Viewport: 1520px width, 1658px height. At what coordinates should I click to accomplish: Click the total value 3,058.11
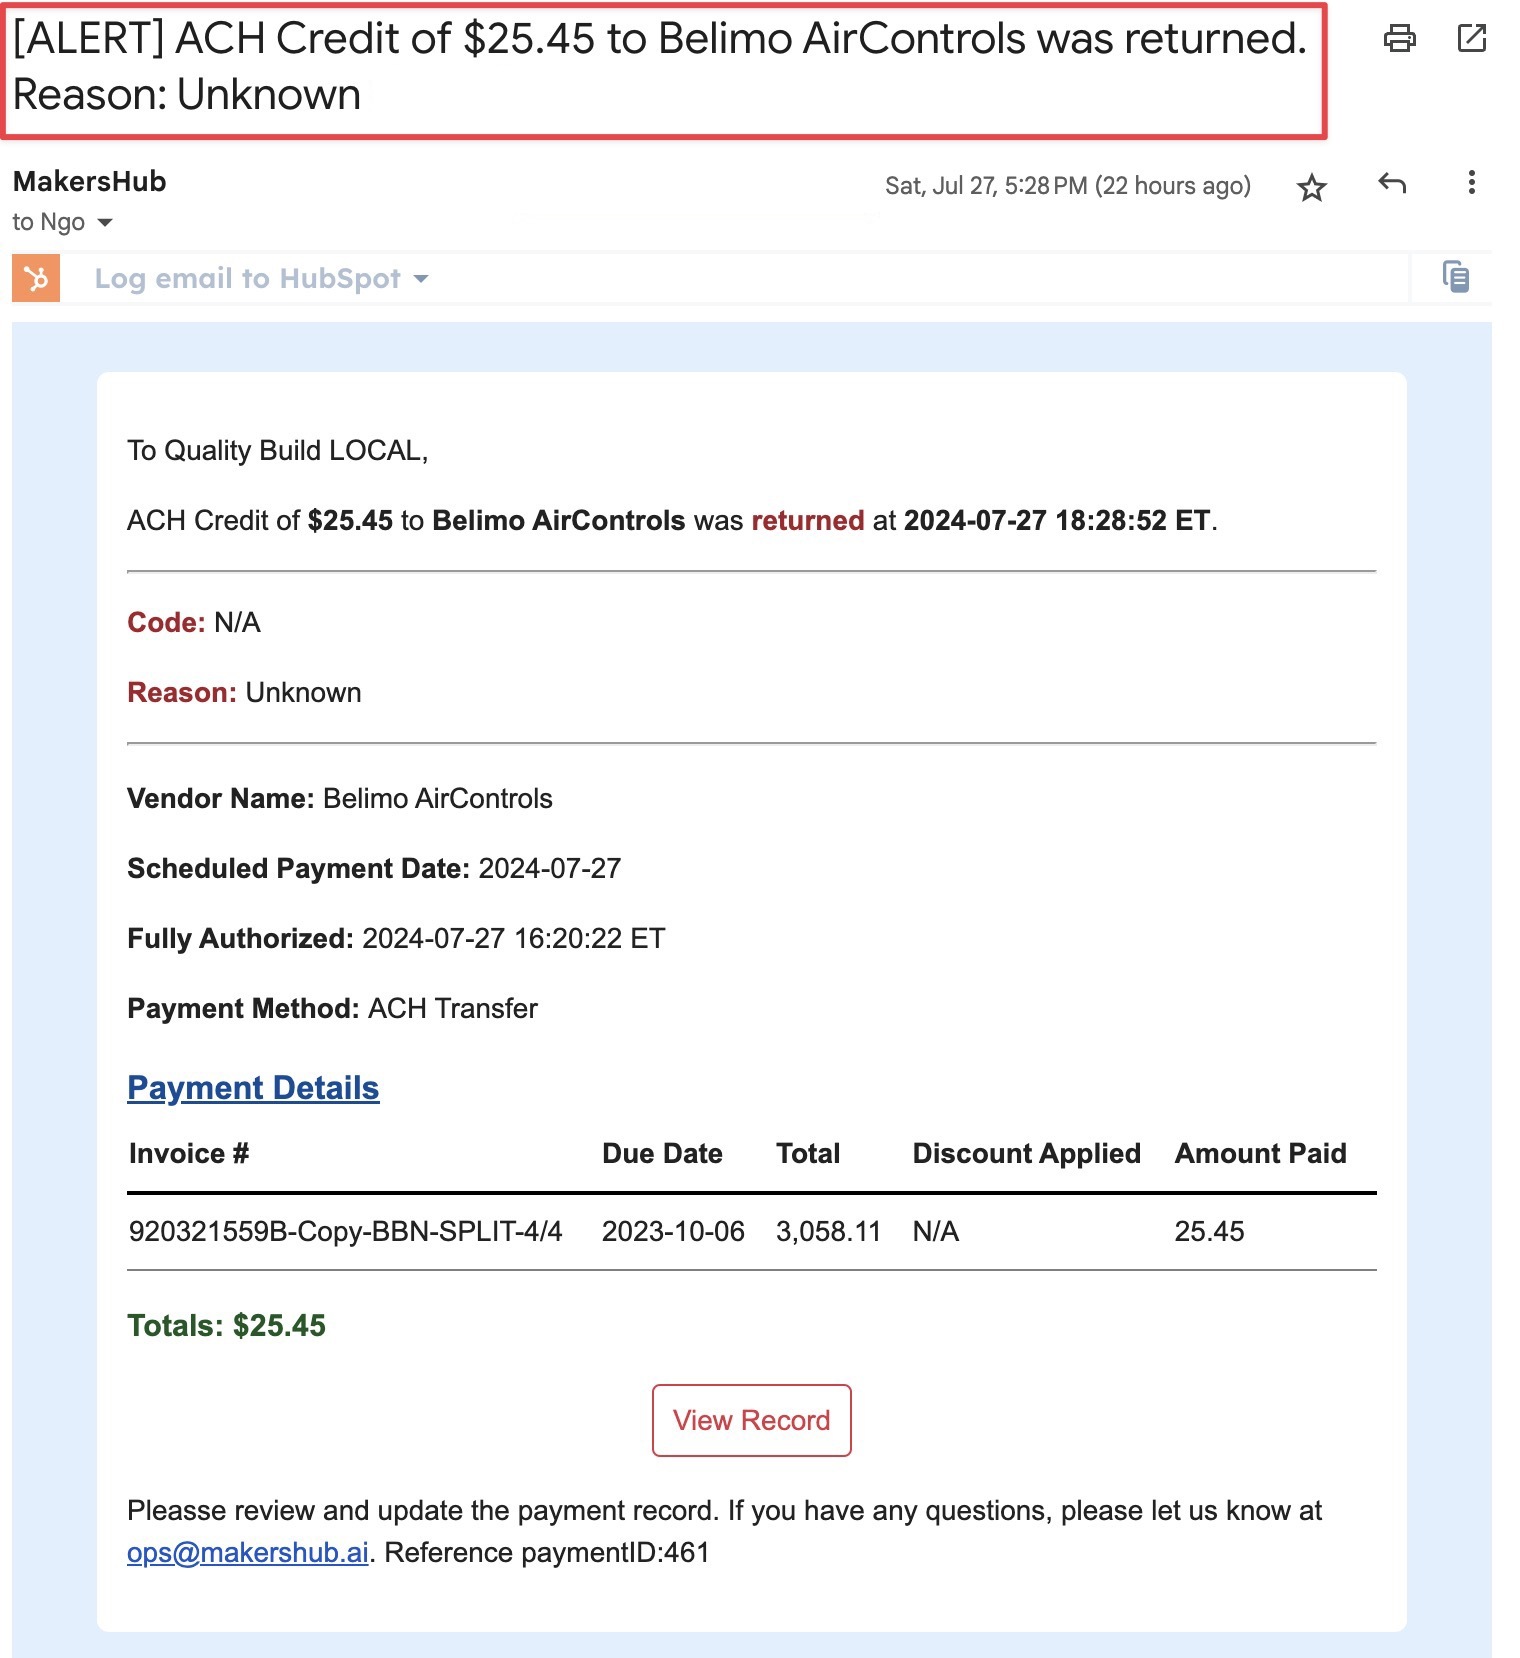tap(828, 1231)
